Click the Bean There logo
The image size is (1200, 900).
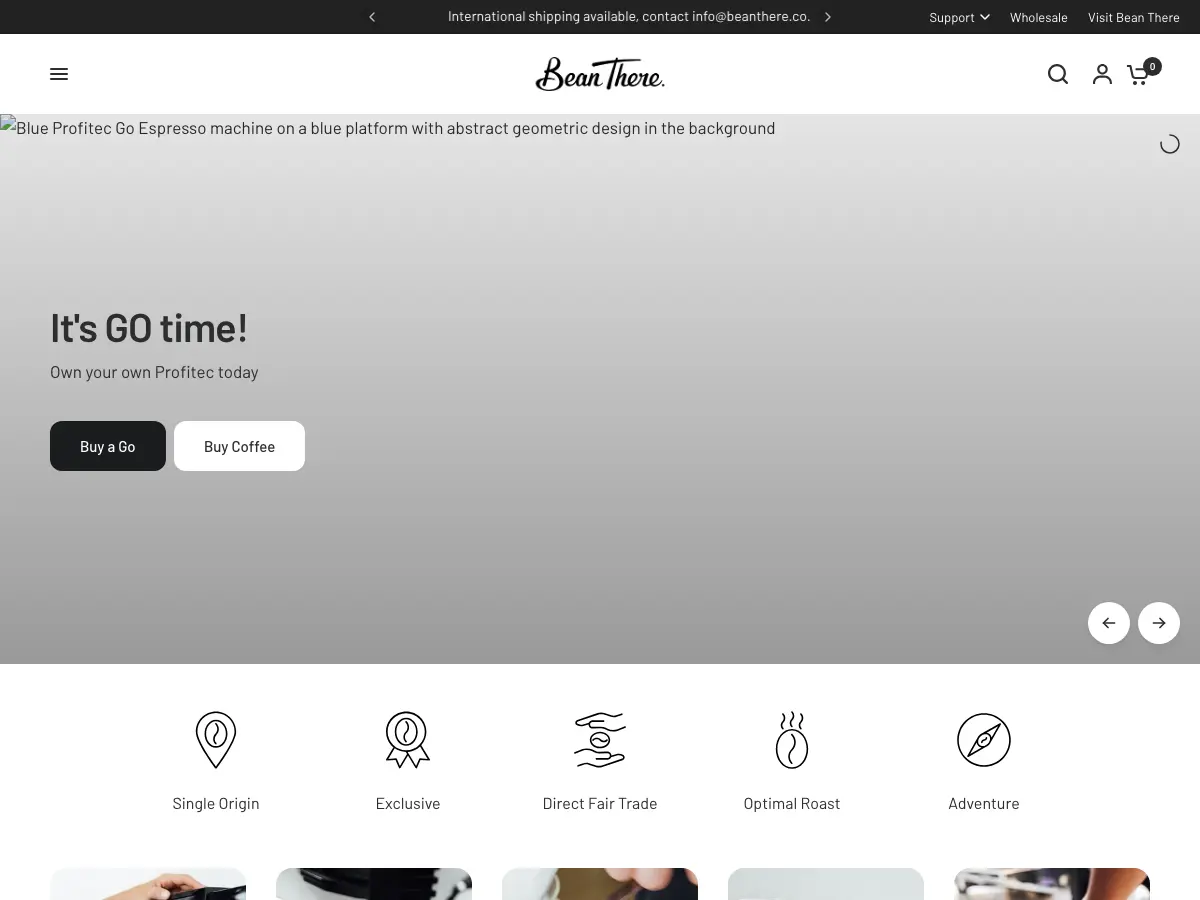click(600, 74)
